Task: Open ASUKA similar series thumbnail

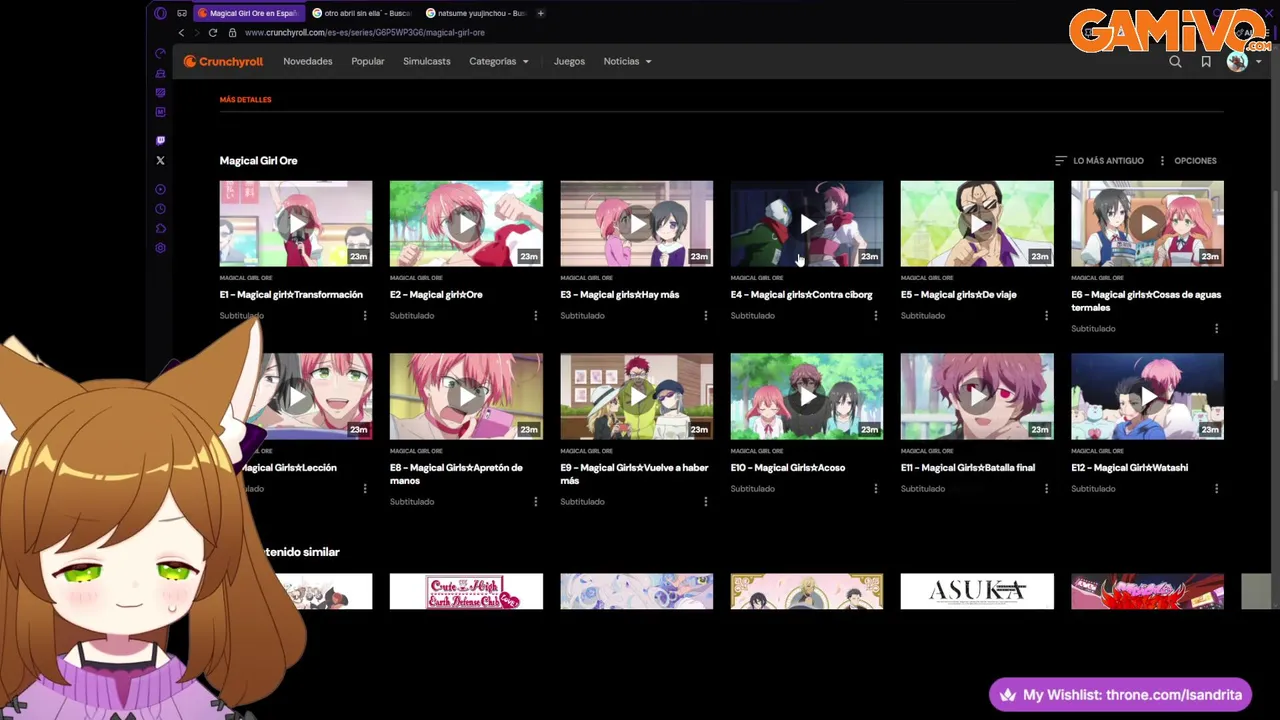Action: coord(977,592)
